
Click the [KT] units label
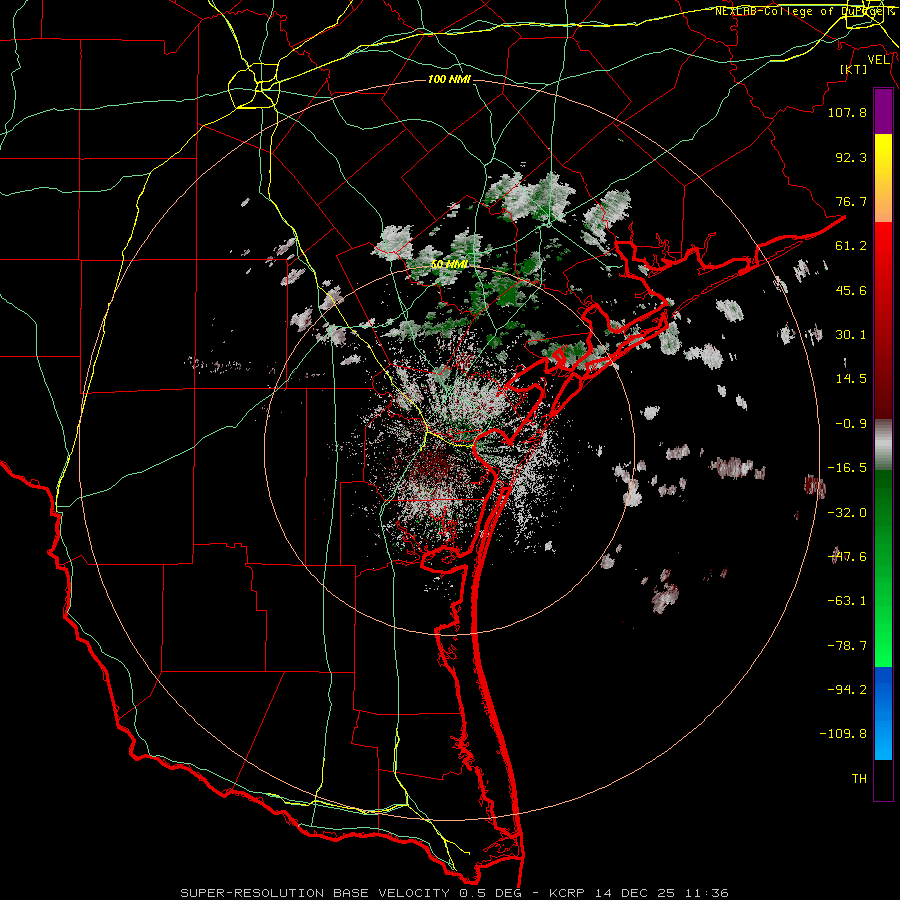[854, 69]
